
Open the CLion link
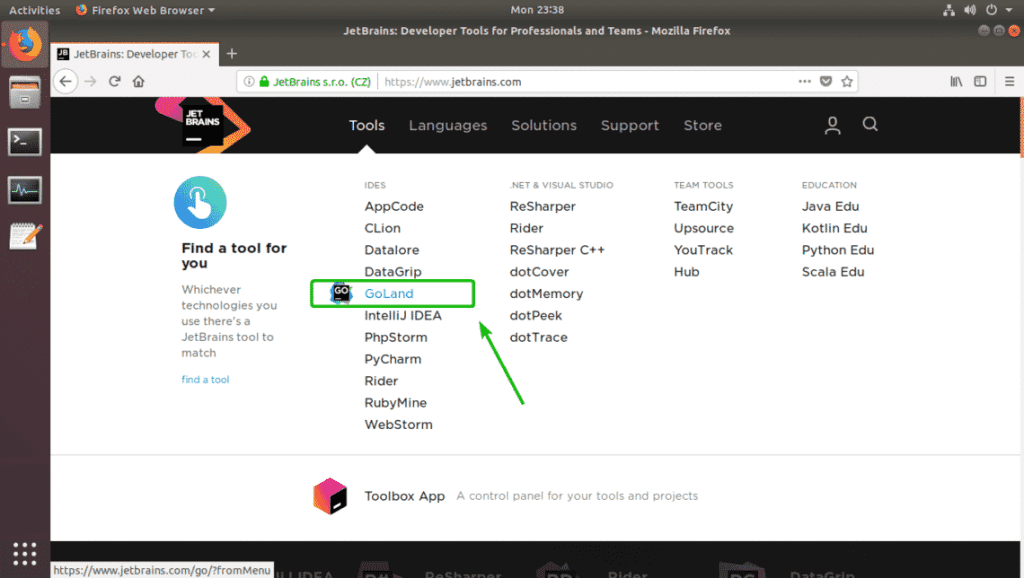[382, 228]
